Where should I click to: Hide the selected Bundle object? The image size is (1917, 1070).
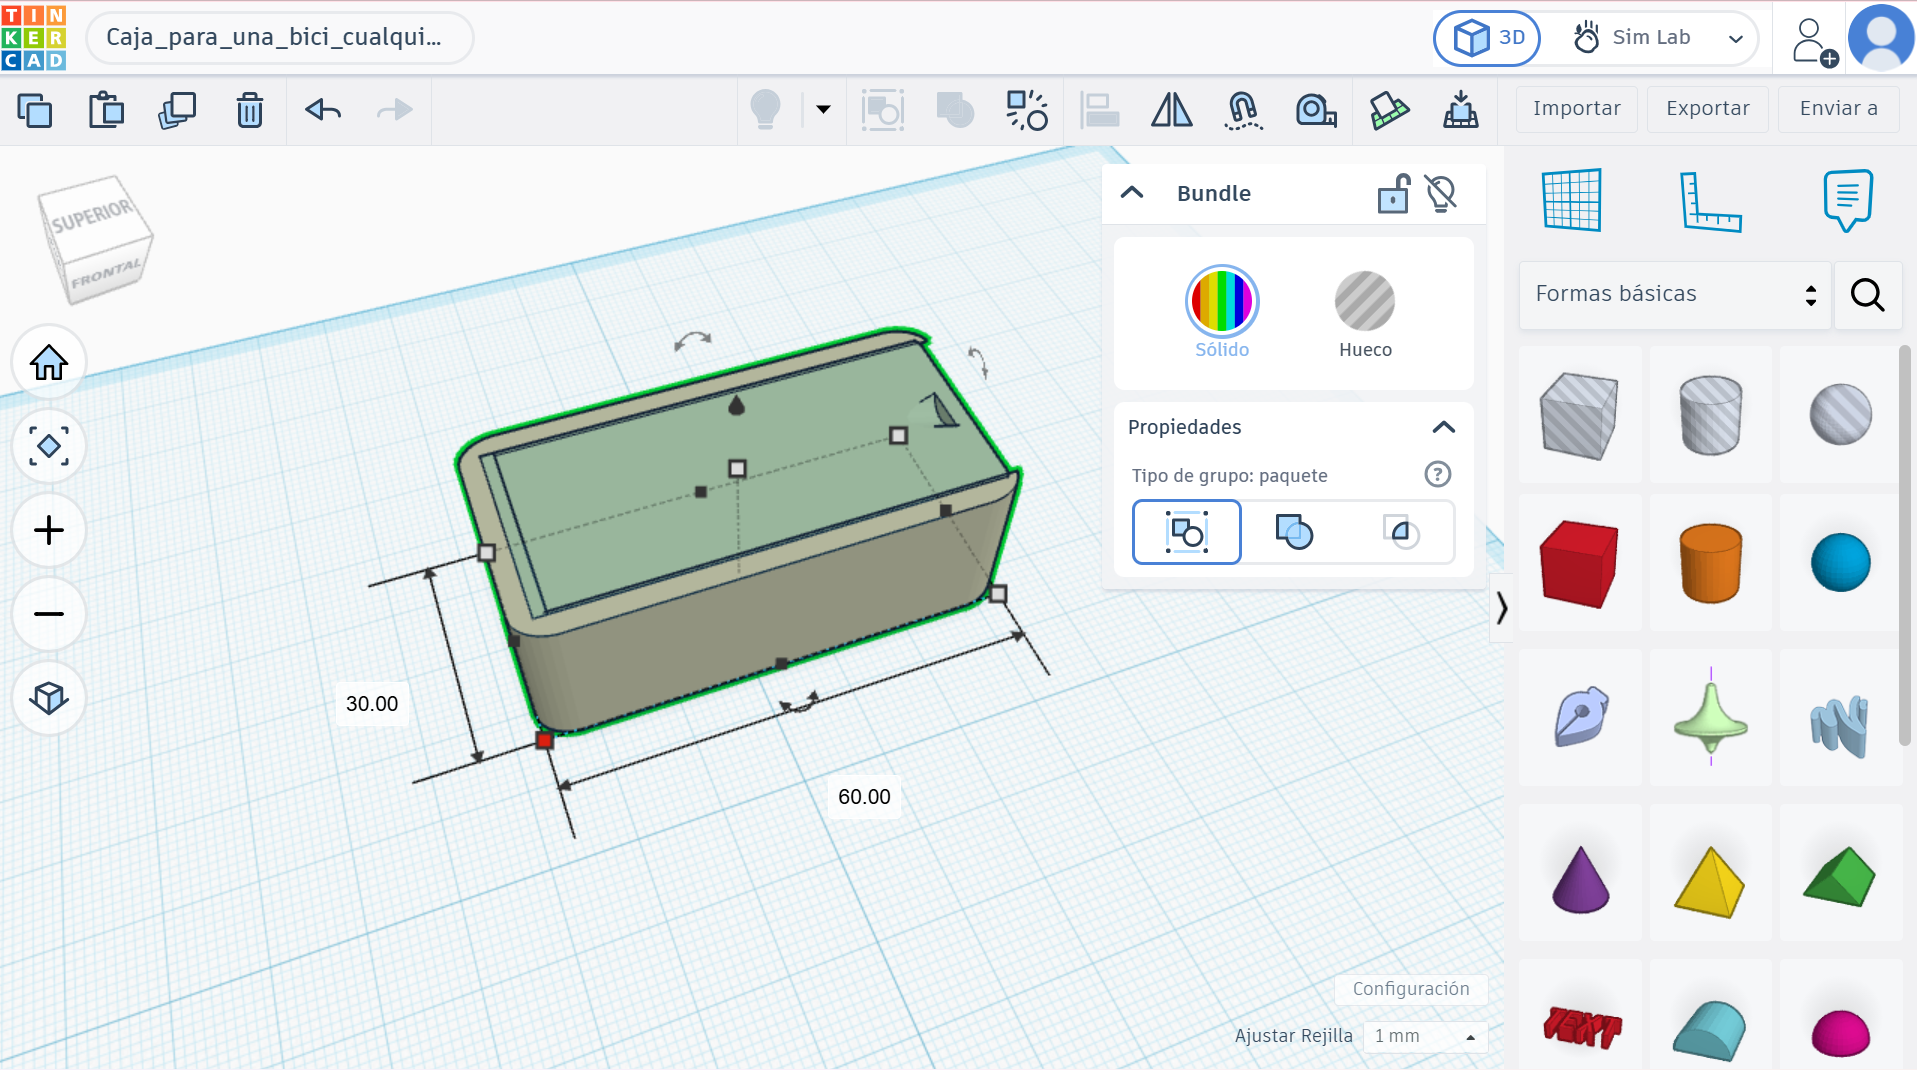1441,193
